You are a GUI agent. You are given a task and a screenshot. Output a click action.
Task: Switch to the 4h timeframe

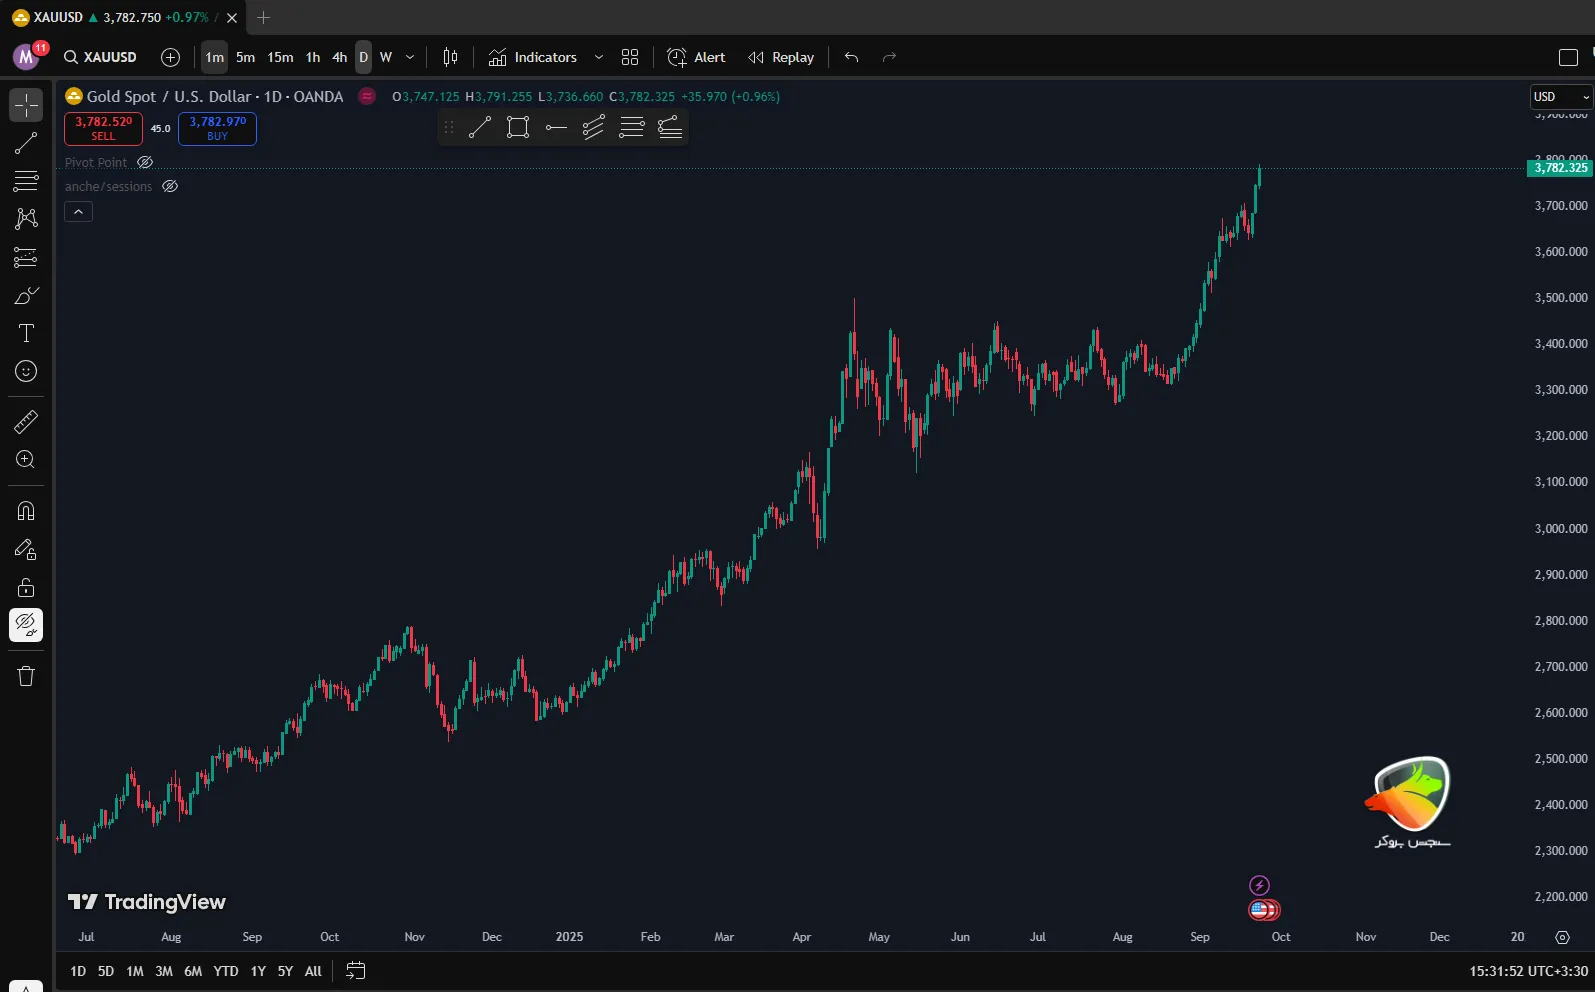pyautogui.click(x=339, y=57)
